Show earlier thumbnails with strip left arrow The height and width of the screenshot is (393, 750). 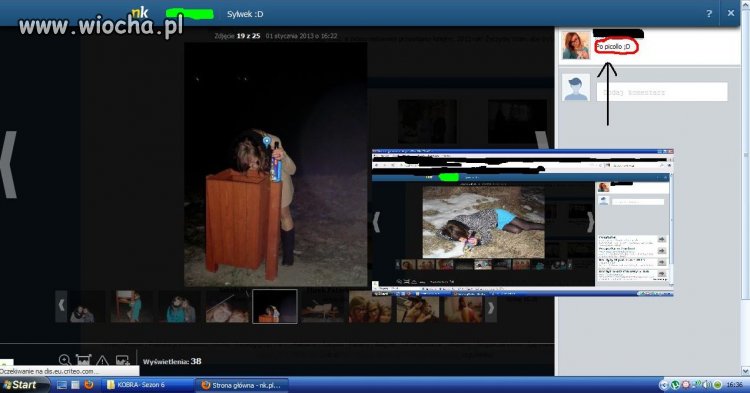61,306
